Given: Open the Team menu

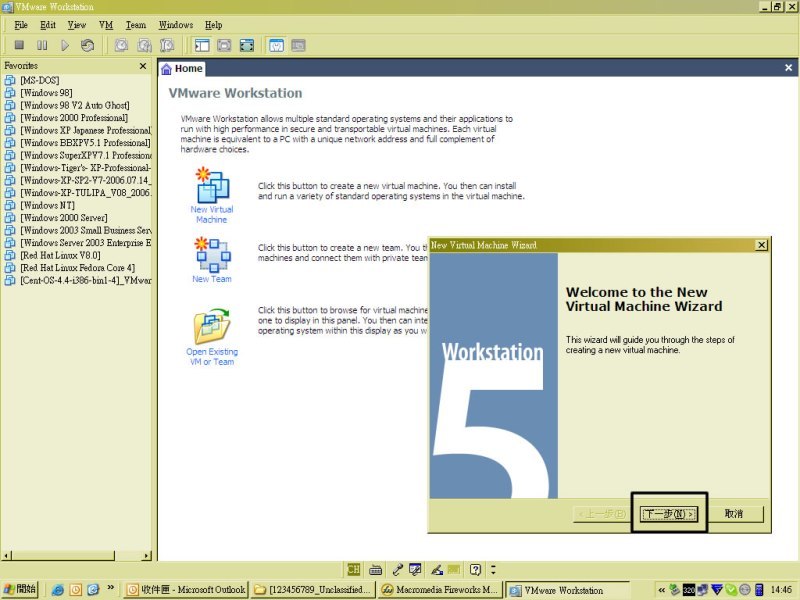Looking at the screenshot, I should [136, 25].
